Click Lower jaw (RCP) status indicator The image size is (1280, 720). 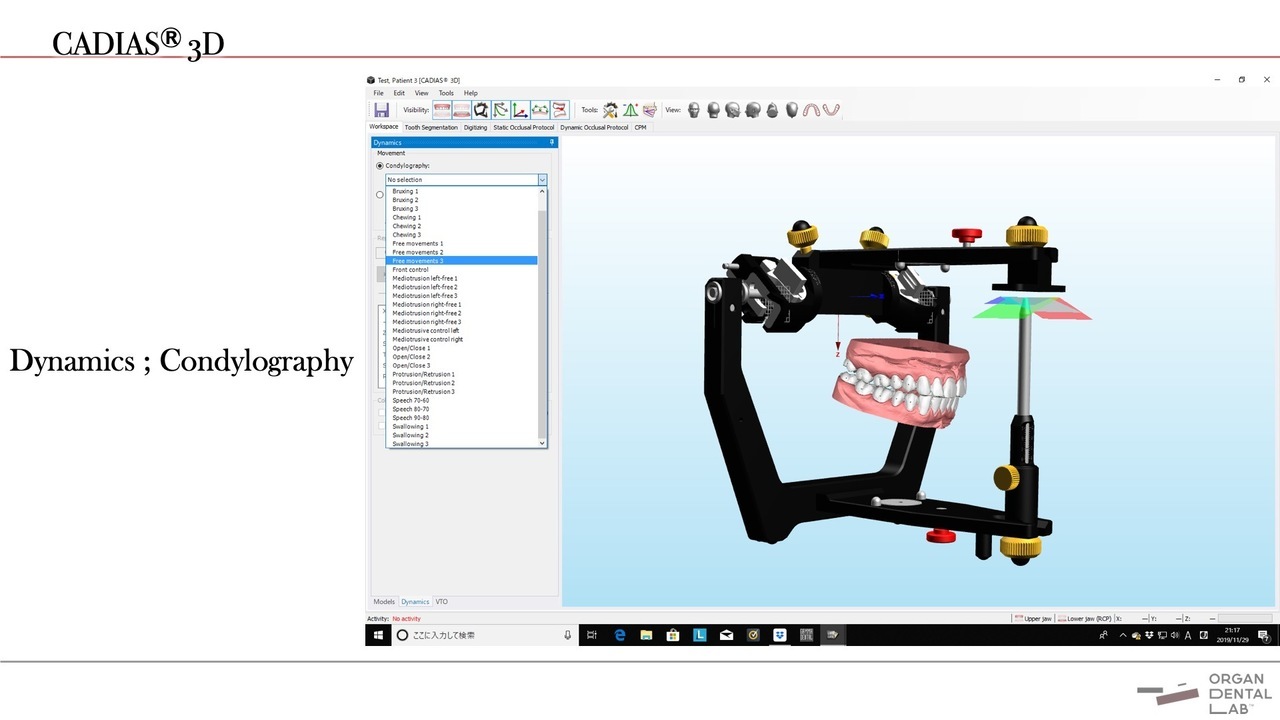pos(1084,619)
